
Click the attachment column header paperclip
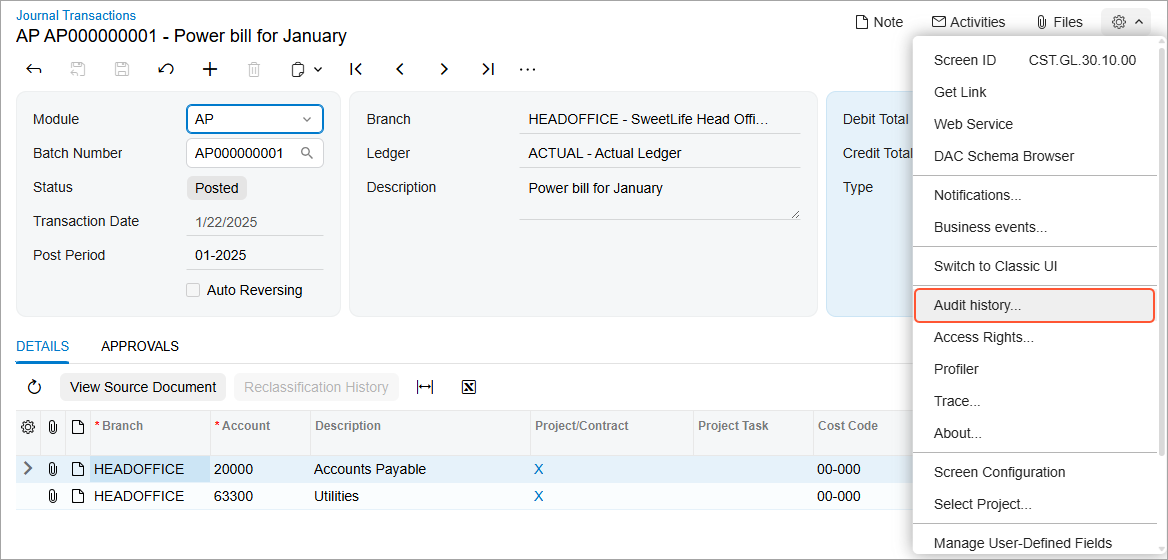pyautogui.click(x=53, y=427)
